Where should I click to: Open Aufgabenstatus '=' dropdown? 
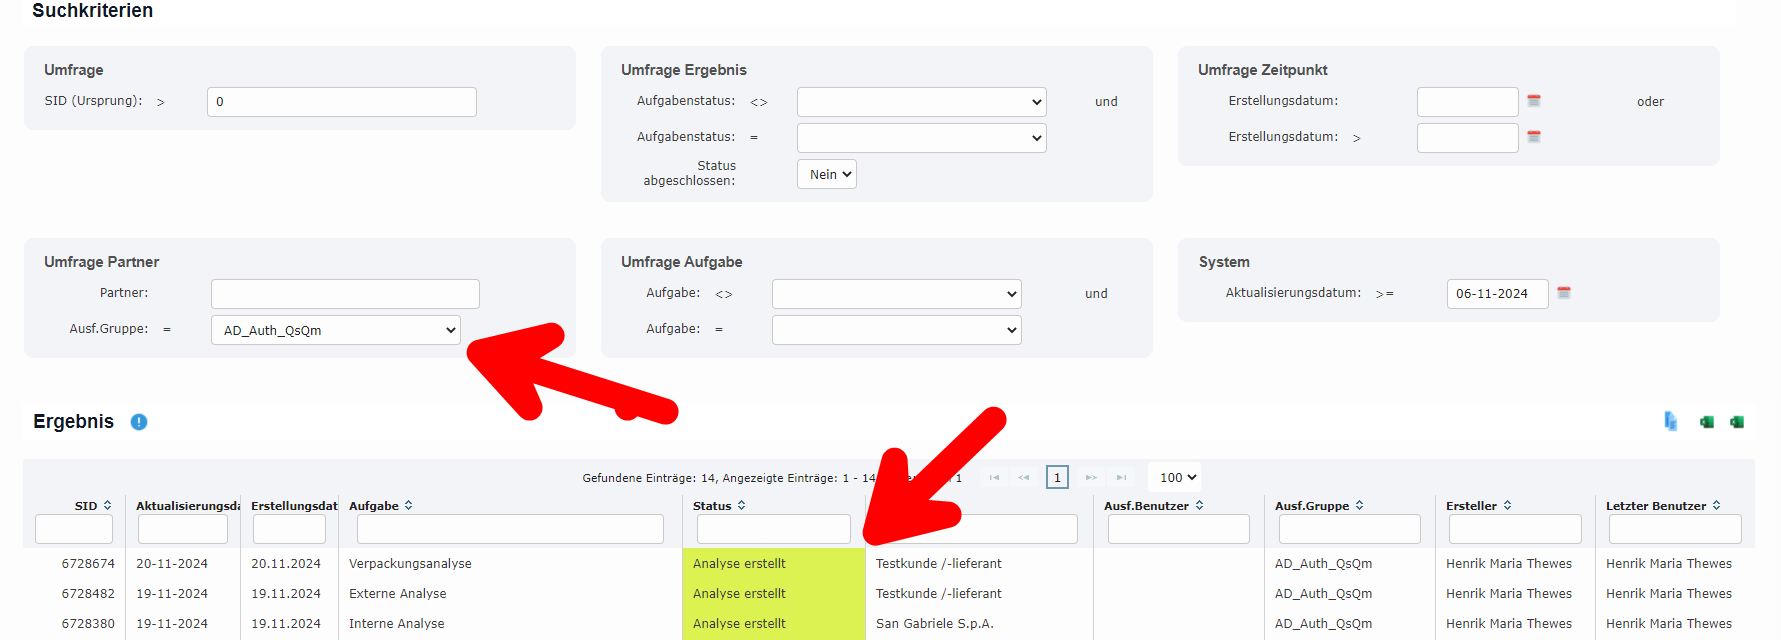[x=921, y=138]
